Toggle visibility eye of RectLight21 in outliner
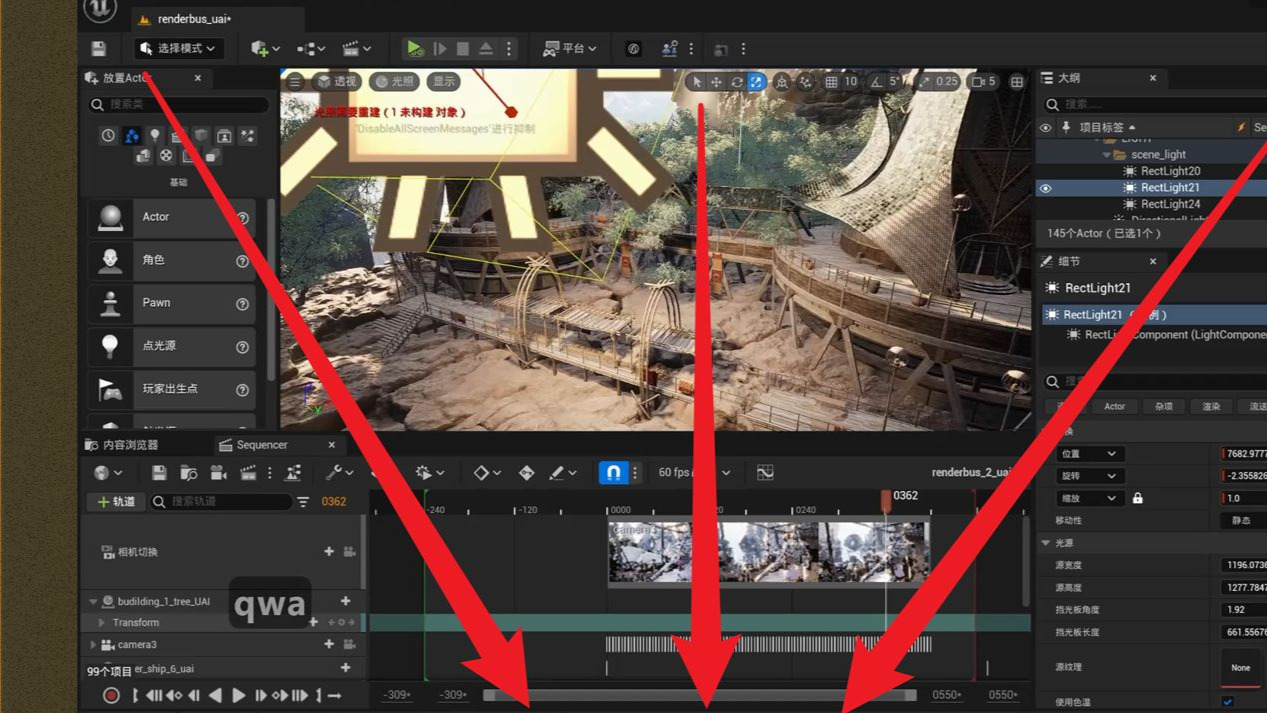Viewport: 1267px width, 713px height. (x=1046, y=188)
